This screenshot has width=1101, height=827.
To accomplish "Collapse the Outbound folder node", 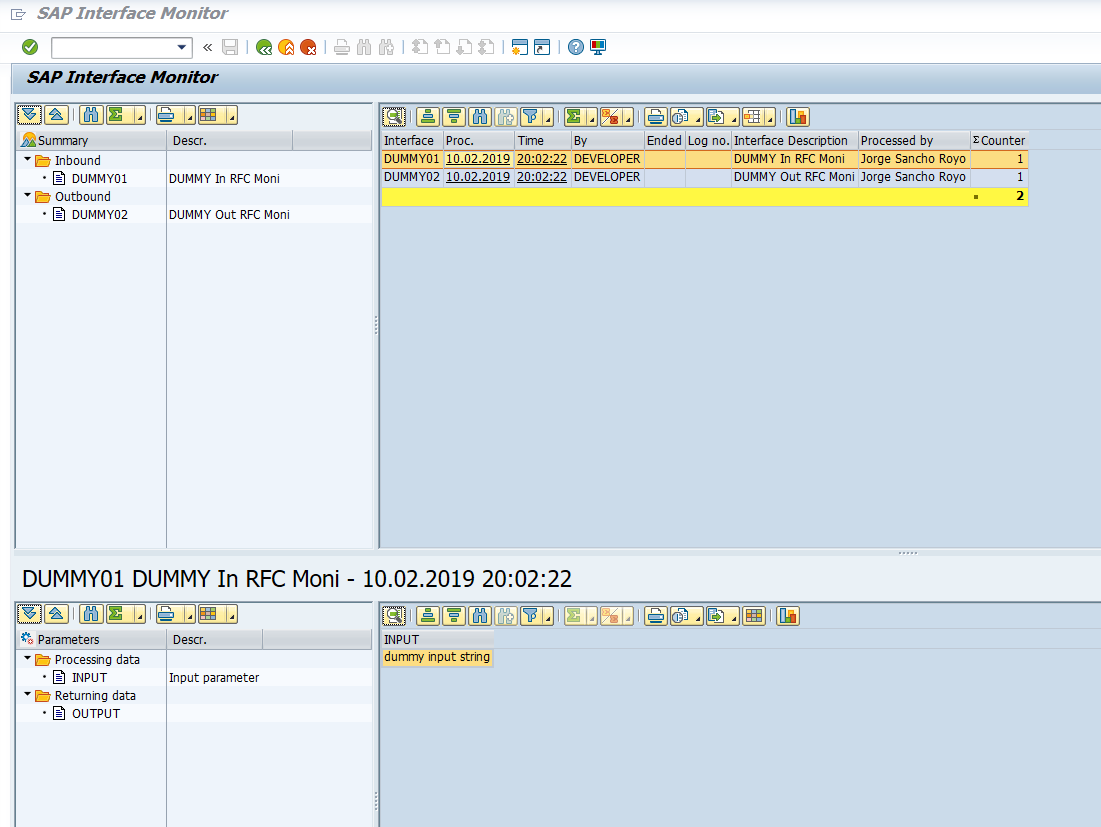I will pyautogui.click(x=27, y=195).
